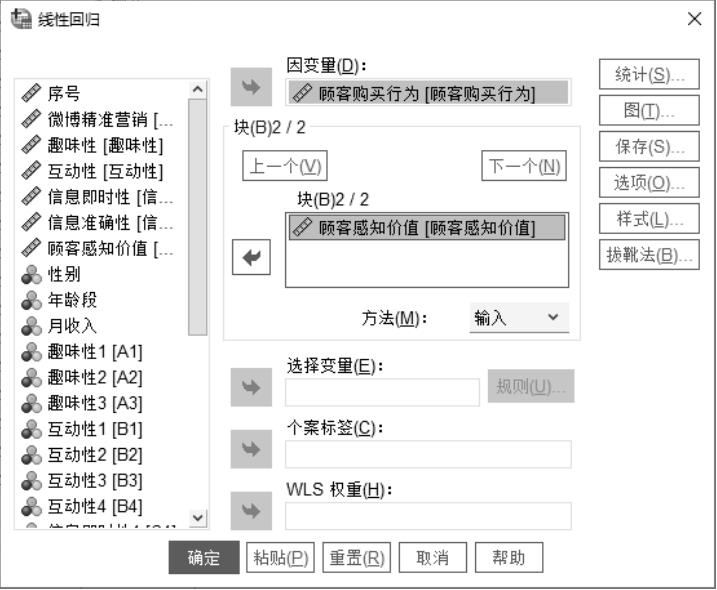Select 顾客感知价值 in the block independent list

click(427, 227)
